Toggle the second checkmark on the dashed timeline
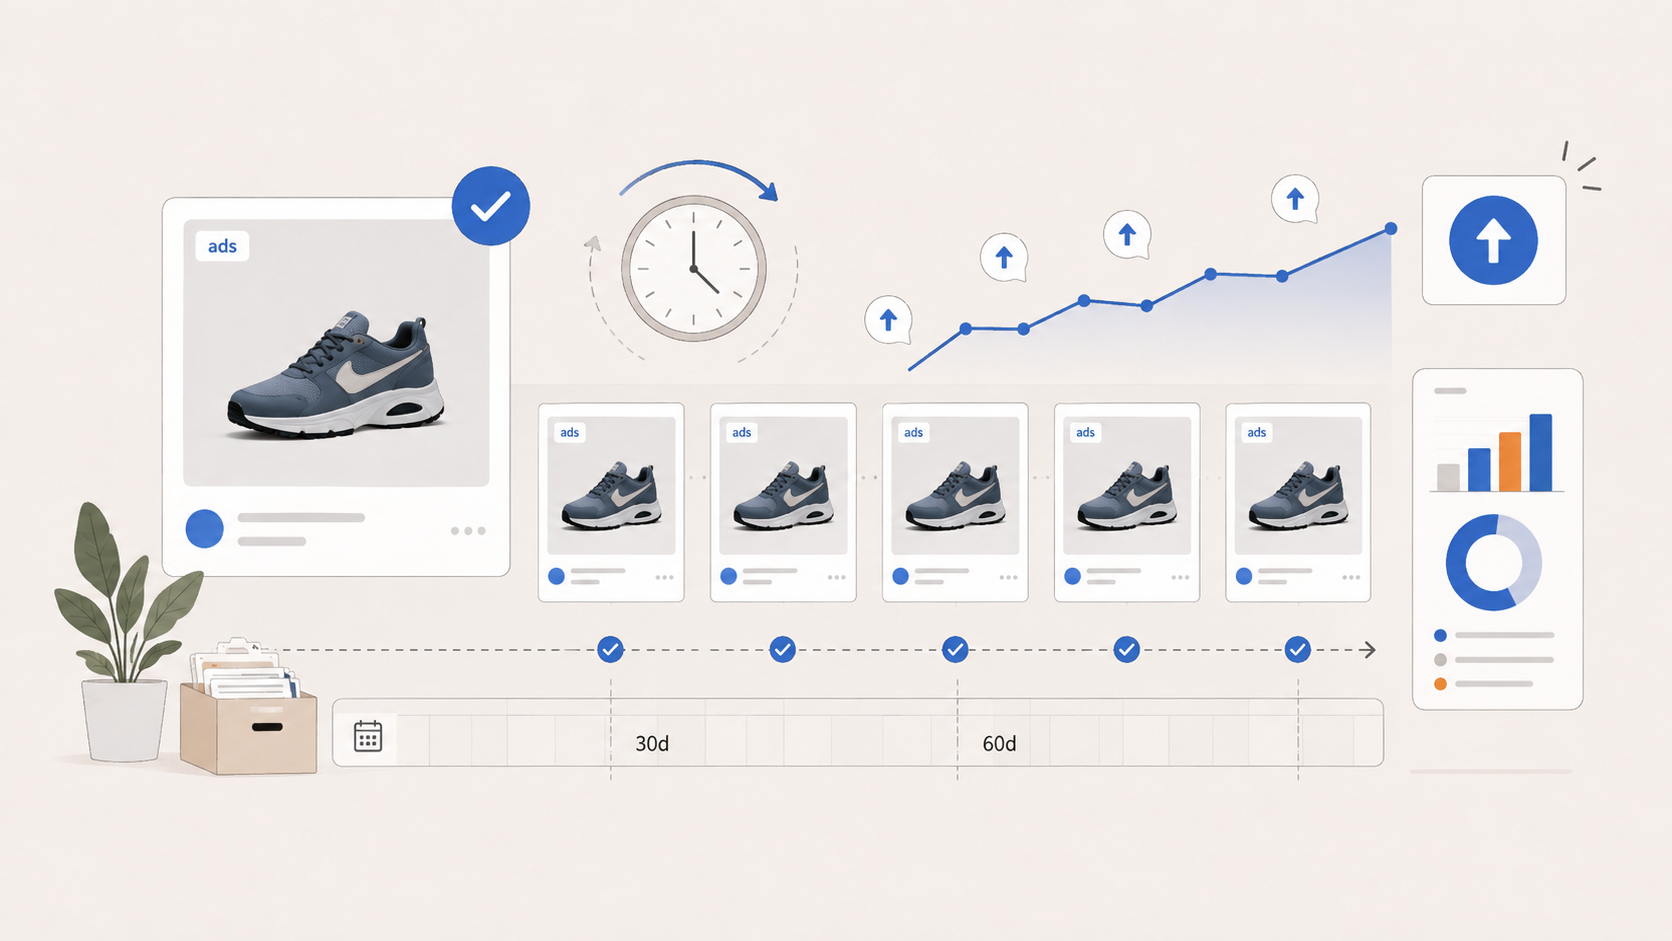Viewport: 1672px width, 941px height. (x=783, y=650)
